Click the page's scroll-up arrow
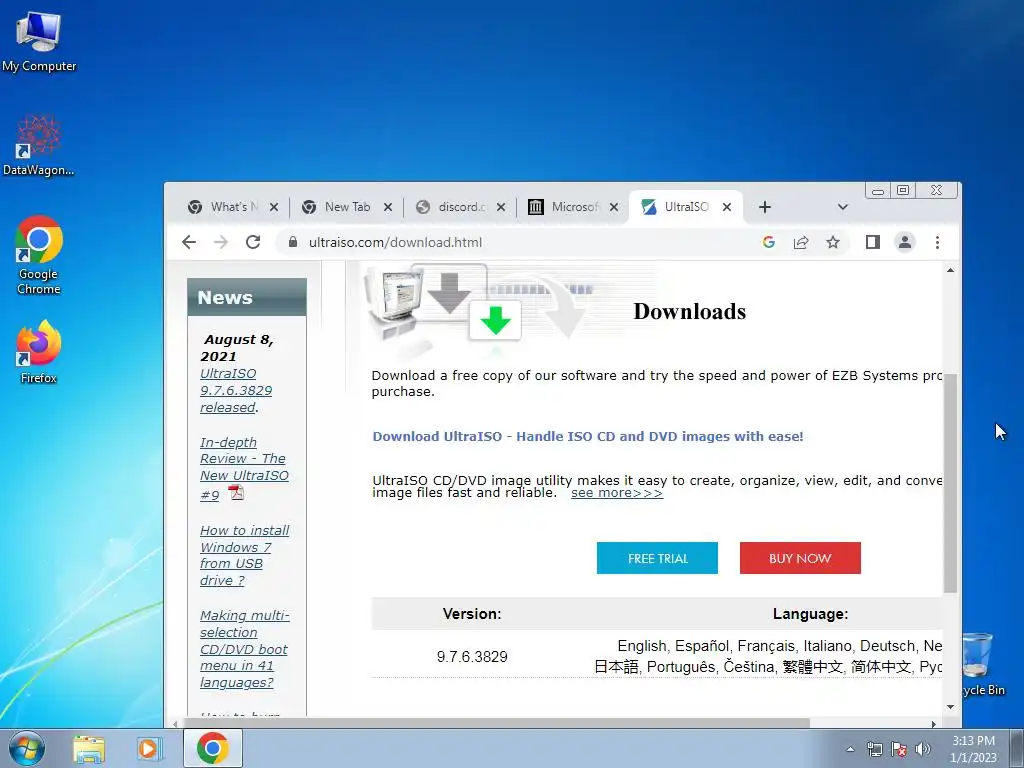The width and height of the screenshot is (1024, 768). (950, 270)
